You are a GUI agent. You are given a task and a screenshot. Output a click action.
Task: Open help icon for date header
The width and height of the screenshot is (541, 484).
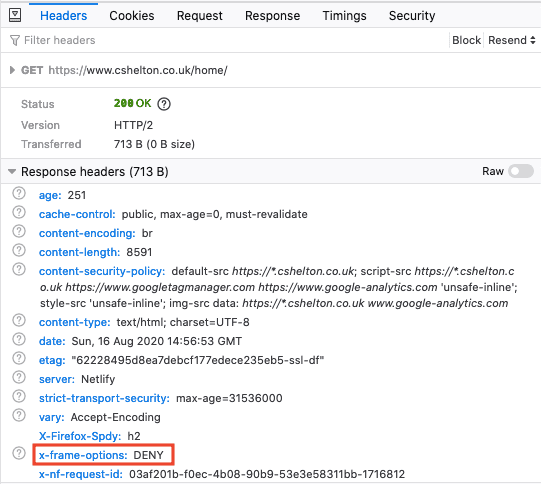19,339
